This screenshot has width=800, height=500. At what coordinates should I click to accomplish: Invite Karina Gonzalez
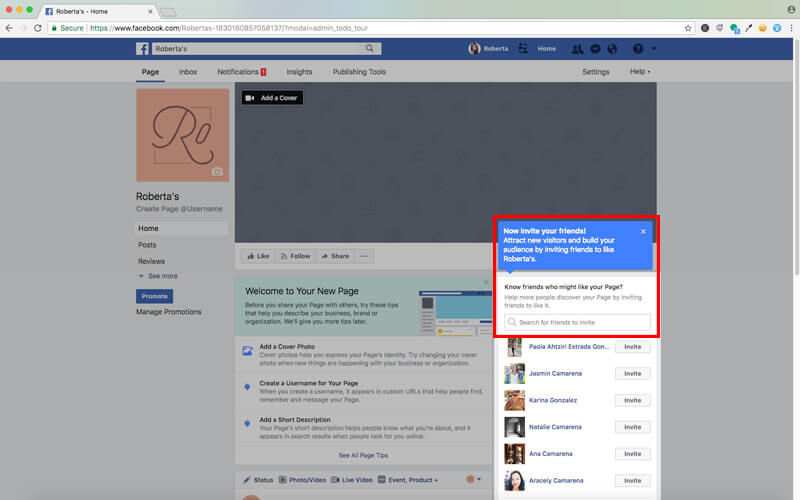coord(632,401)
